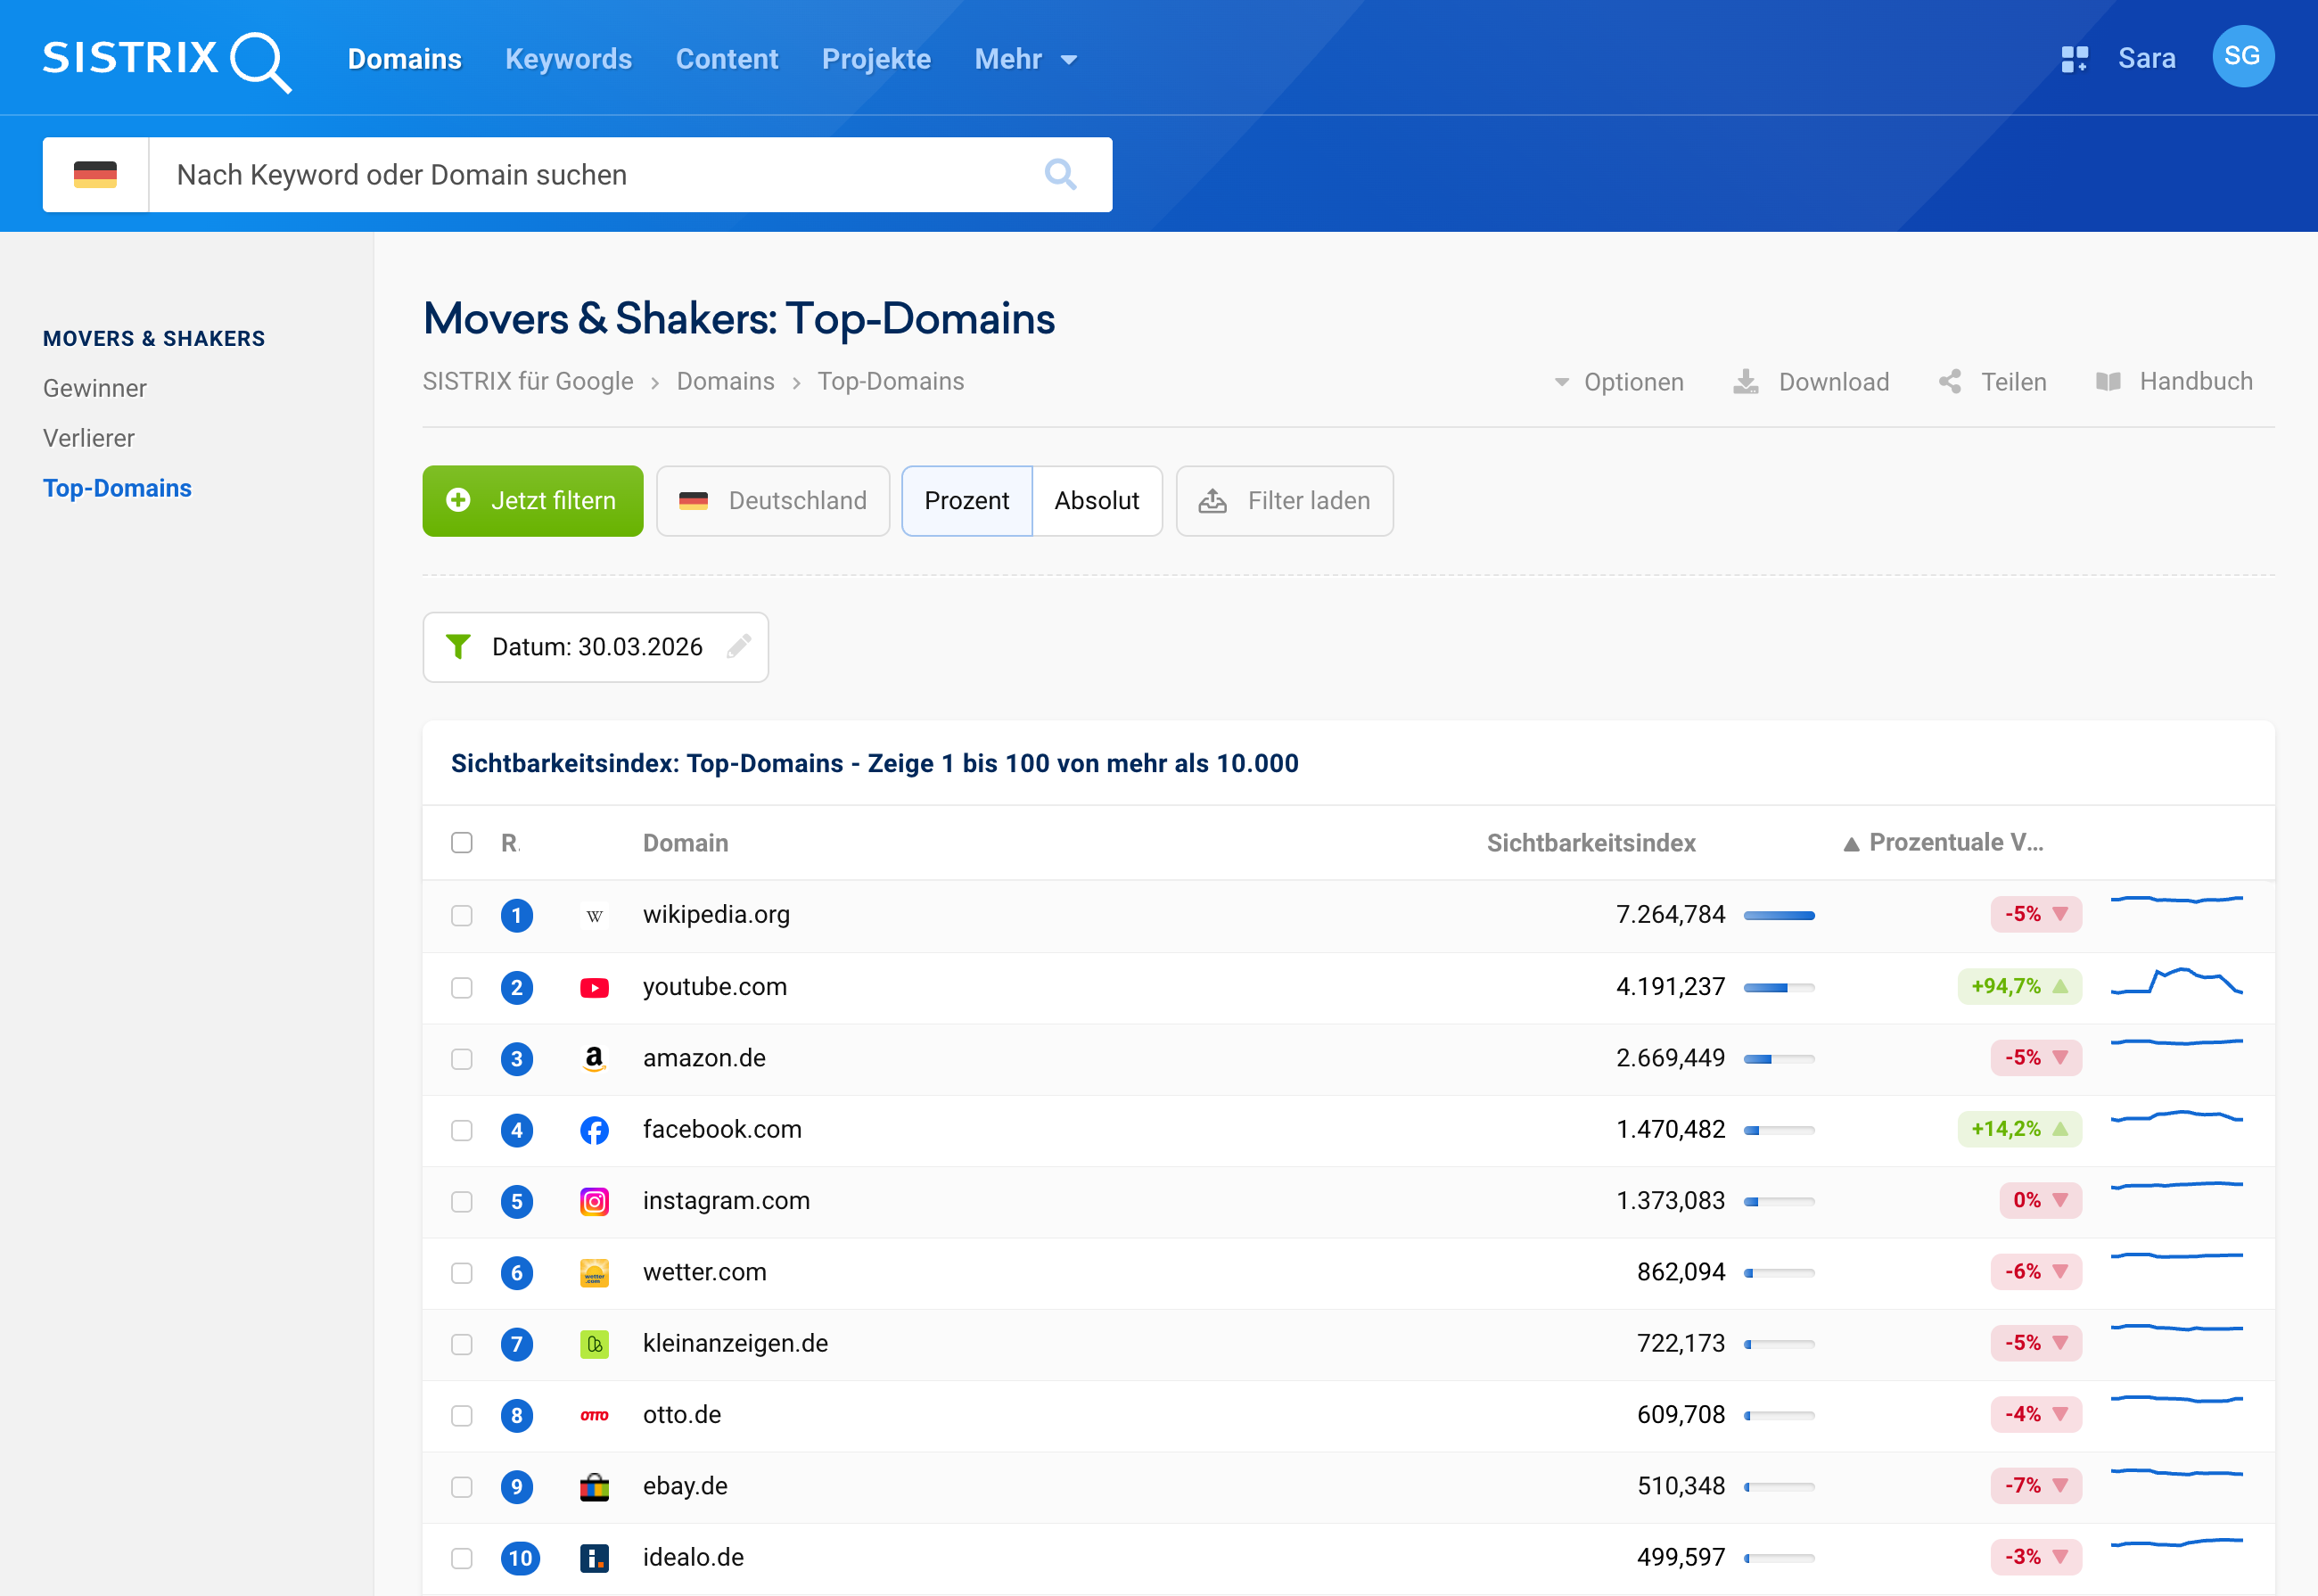This screenshot has height=1596, width=2318.
Task: Check the row checkbox for facebook.com
Action: 462,1130
